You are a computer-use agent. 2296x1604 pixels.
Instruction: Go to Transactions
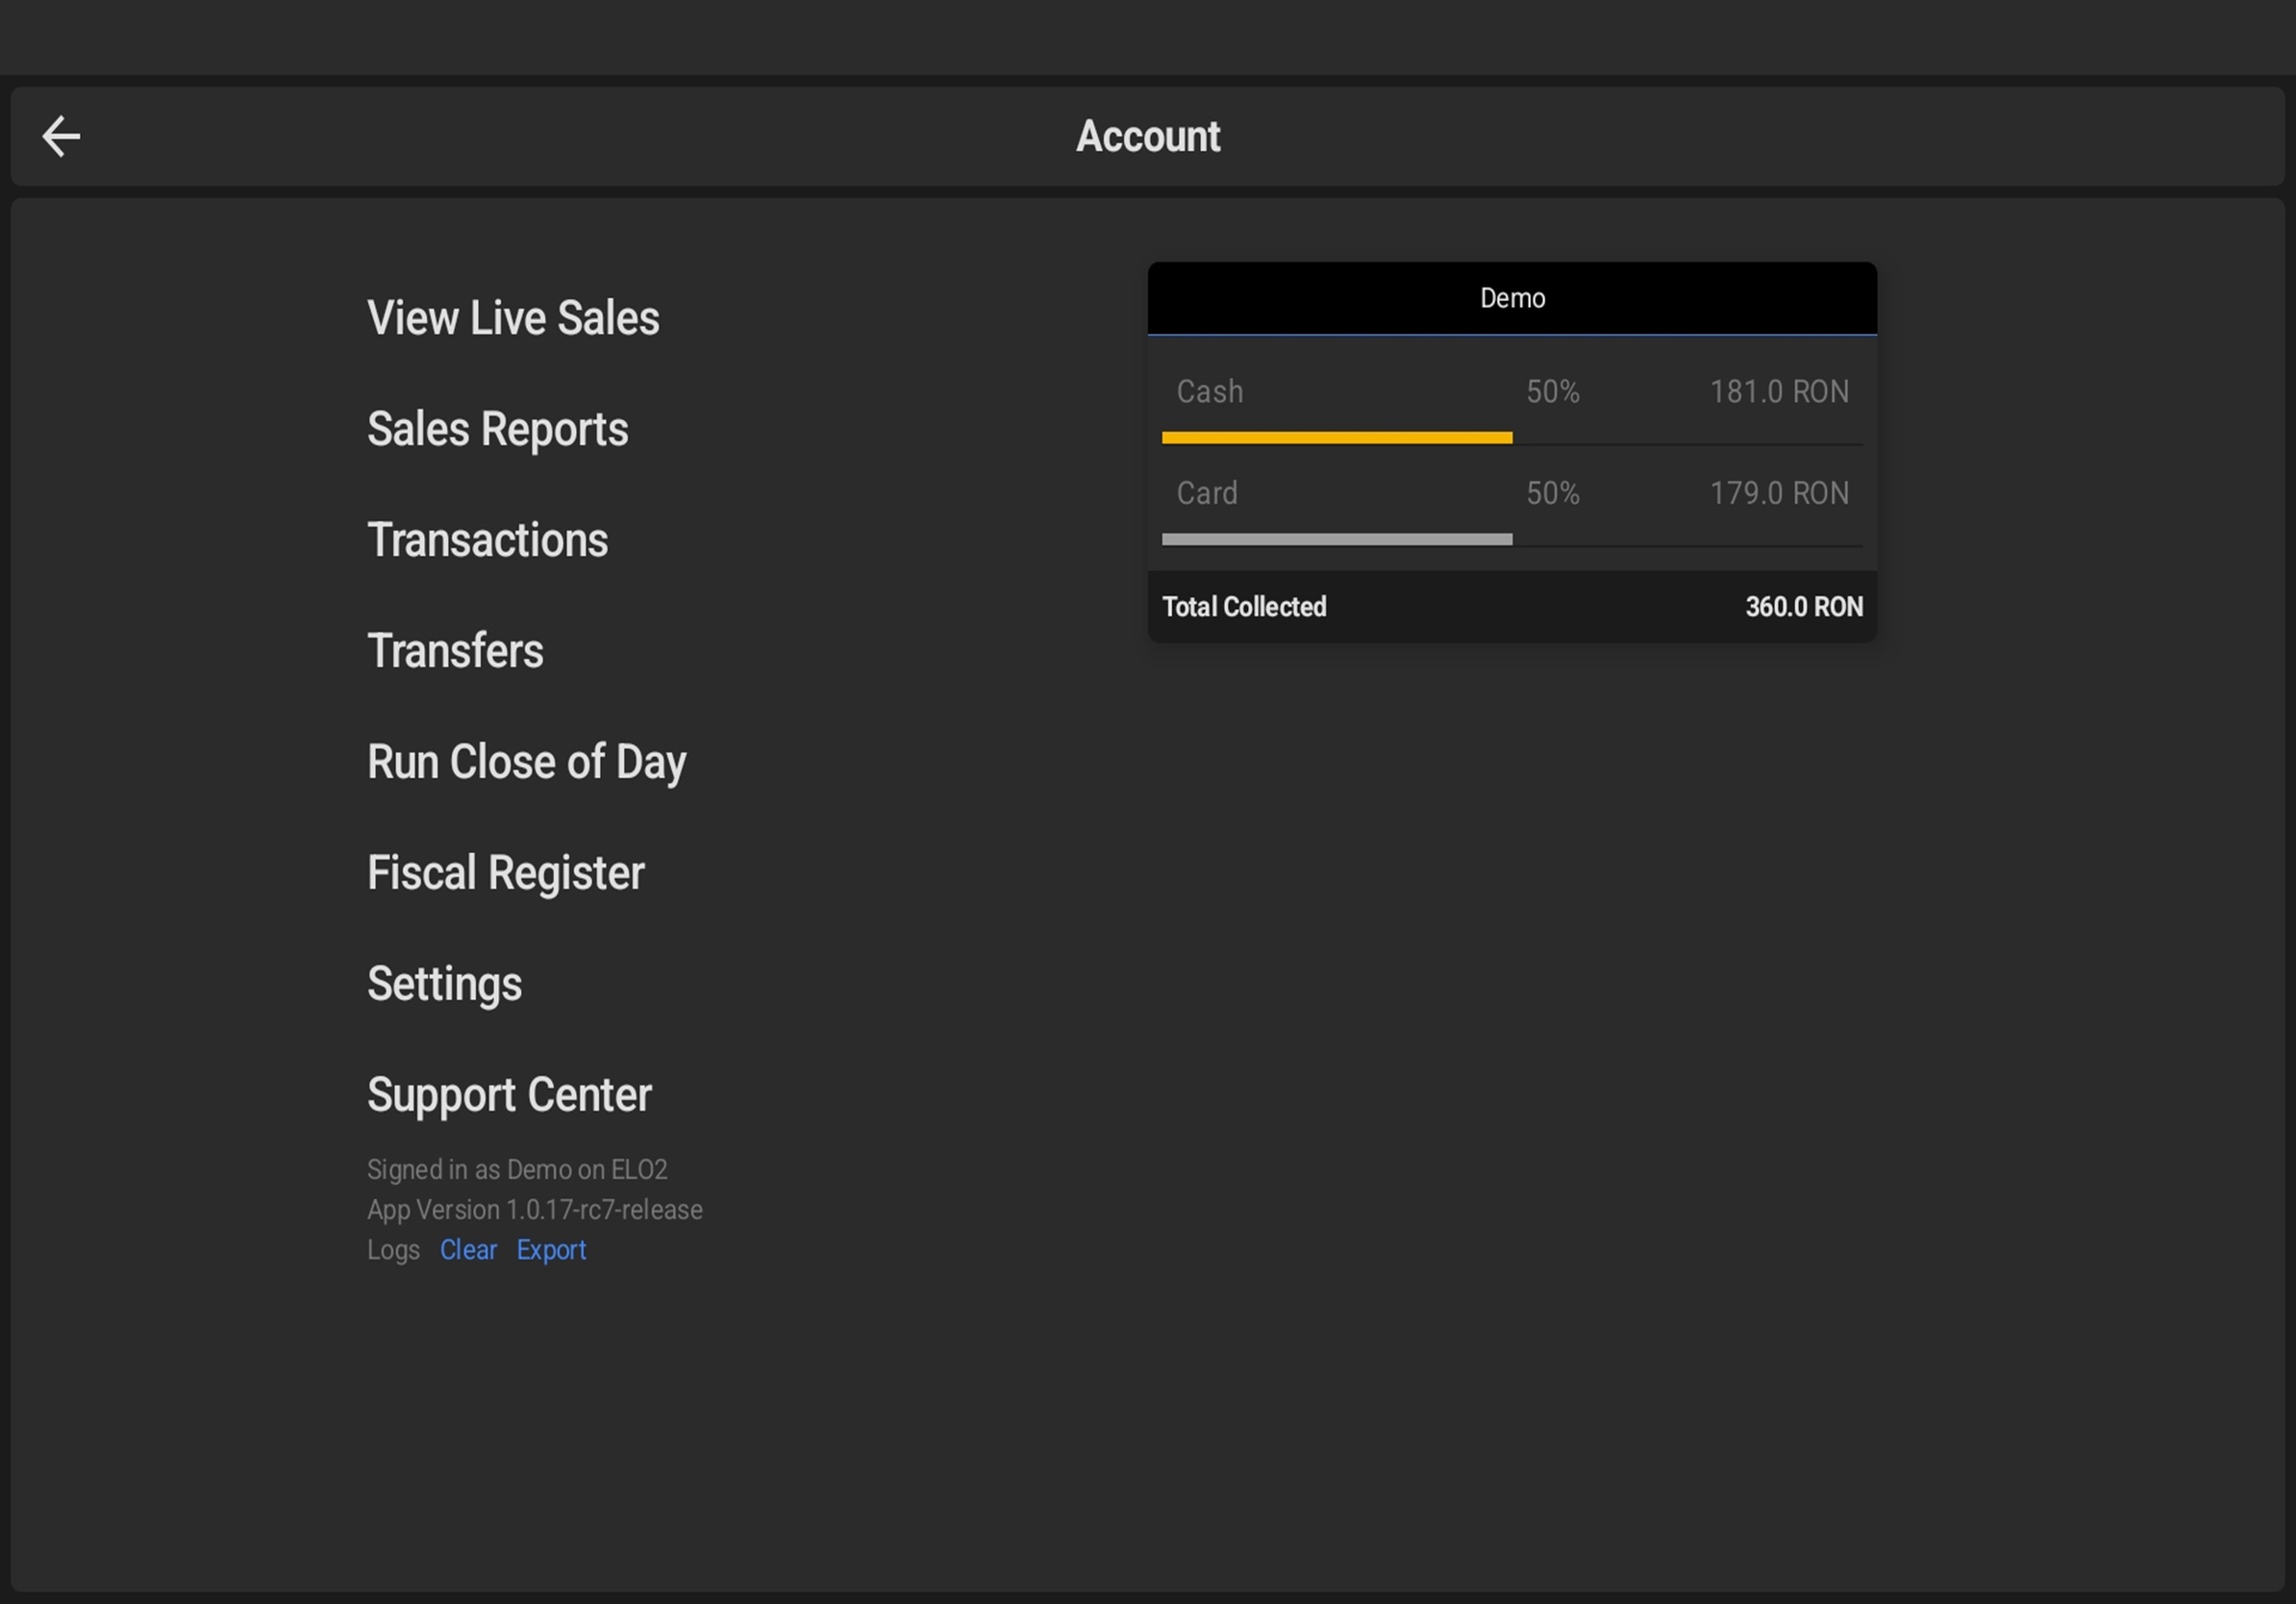(x=487, y=540)
